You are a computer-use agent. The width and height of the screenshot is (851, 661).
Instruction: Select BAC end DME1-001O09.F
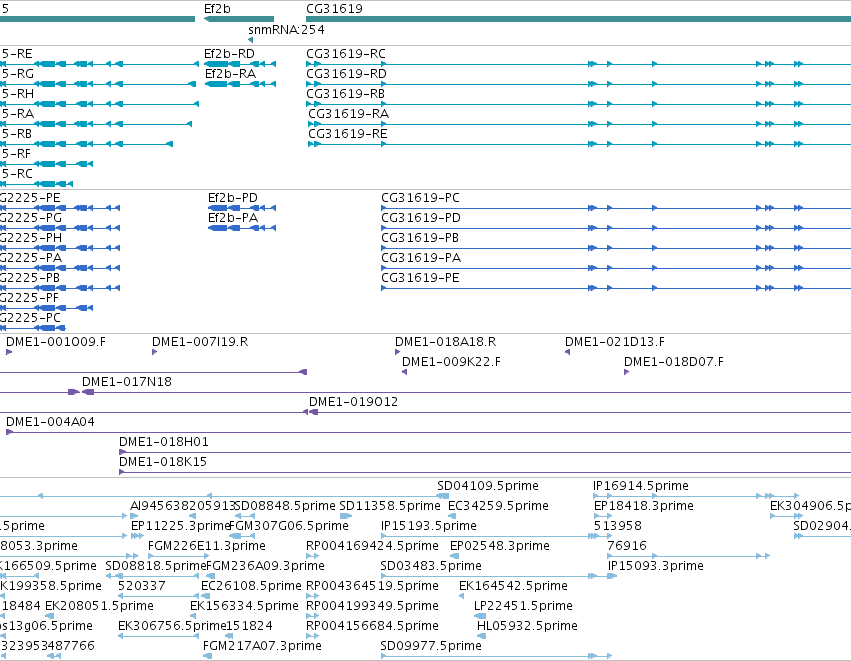pos(56,342)
